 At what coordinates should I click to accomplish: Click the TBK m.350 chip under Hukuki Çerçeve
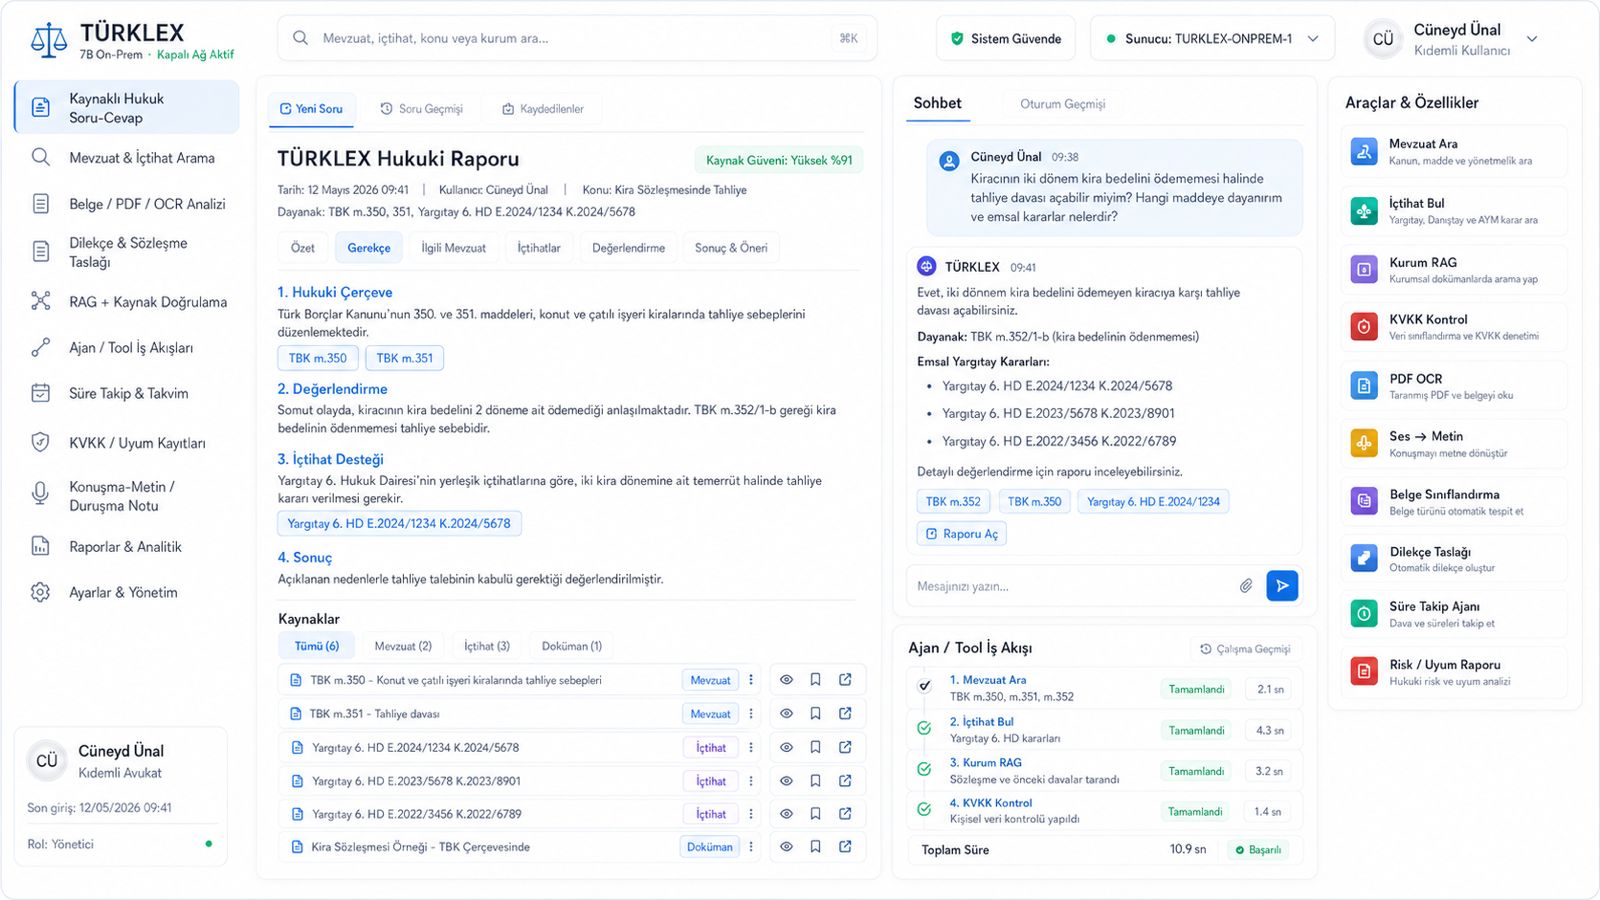coord(318,358)
